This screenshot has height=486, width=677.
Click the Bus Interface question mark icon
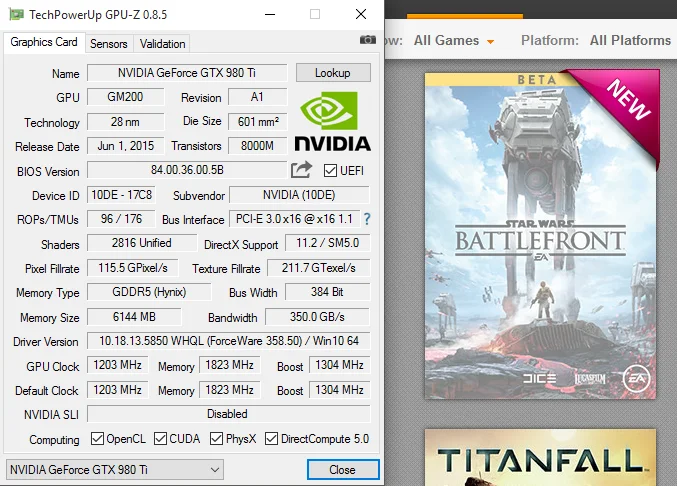[x=367, y=219]
